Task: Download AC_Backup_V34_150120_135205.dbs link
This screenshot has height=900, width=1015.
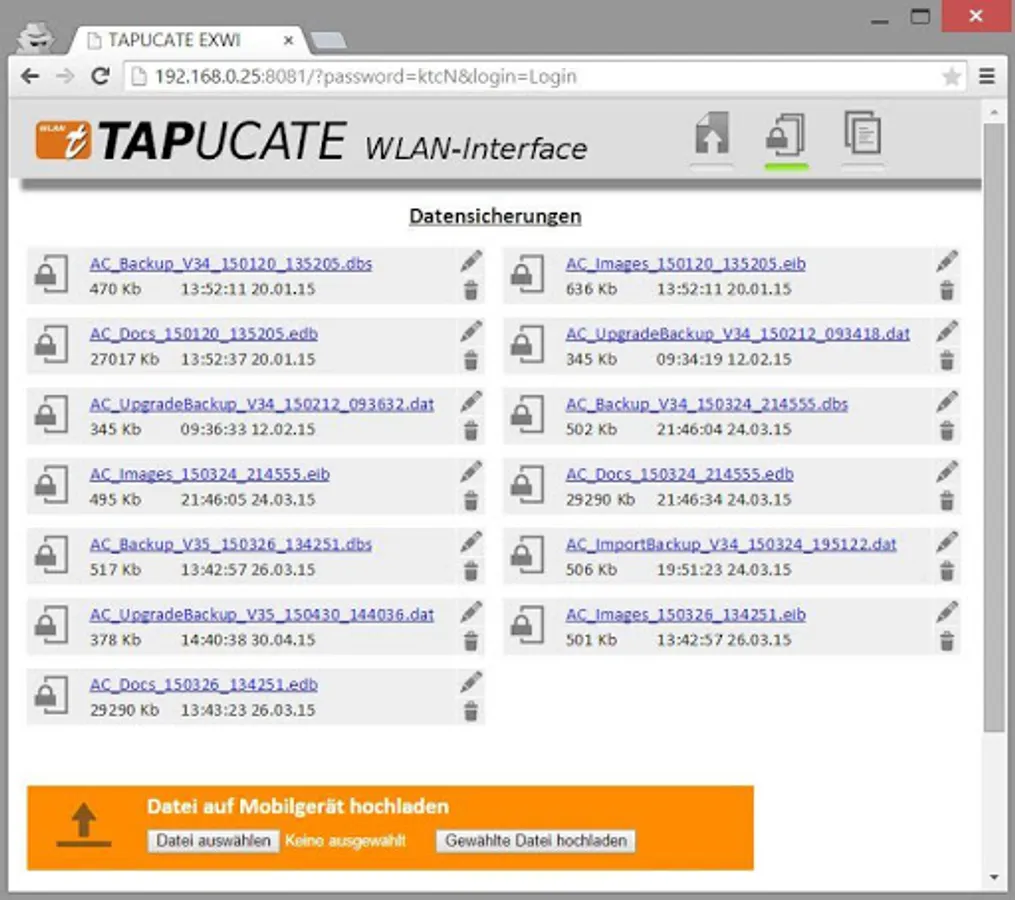Action: (230, 264)
